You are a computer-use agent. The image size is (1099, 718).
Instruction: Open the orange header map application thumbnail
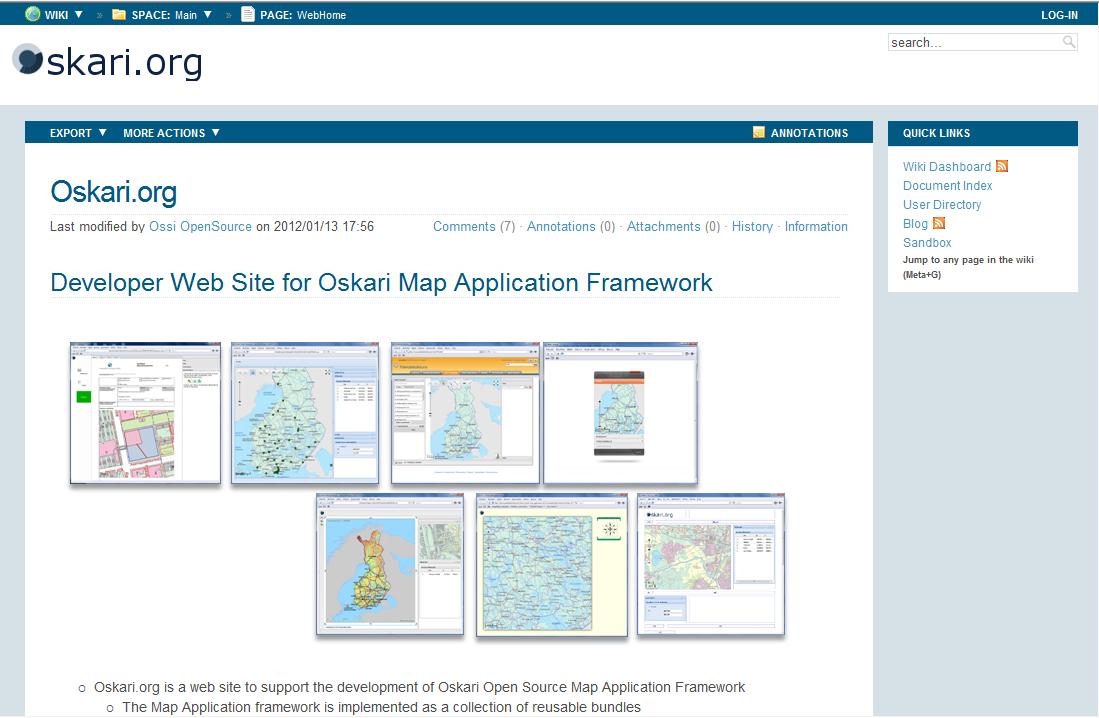(x=465, y=412)
